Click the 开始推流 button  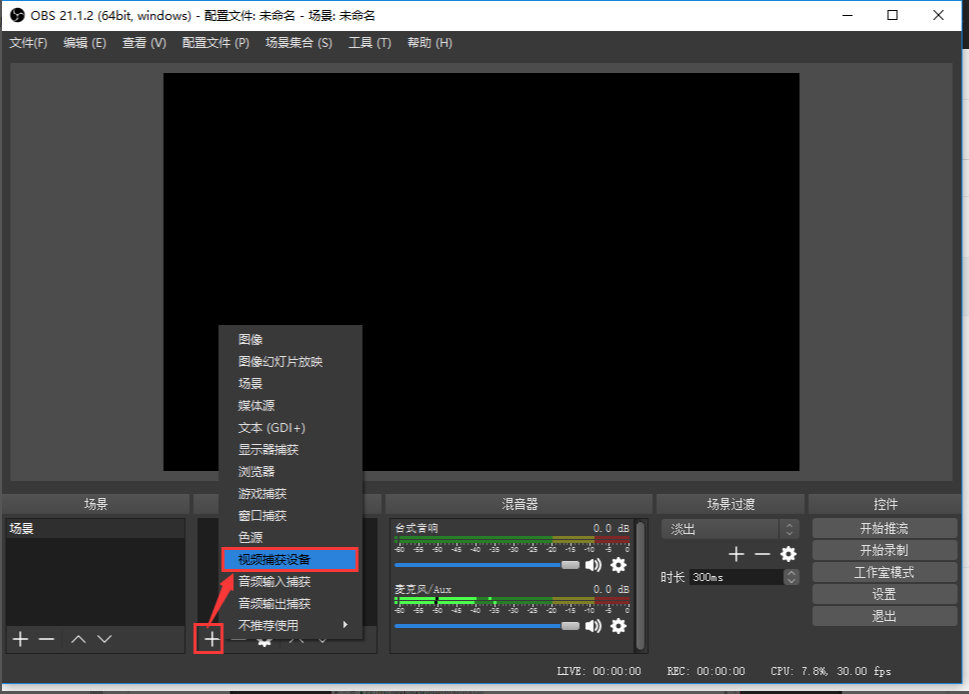click(884, 528)
